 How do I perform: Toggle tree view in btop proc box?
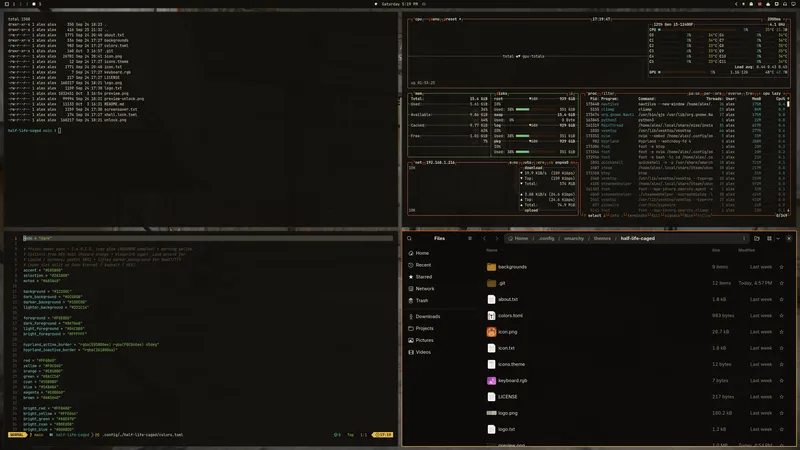coord(751,94)
